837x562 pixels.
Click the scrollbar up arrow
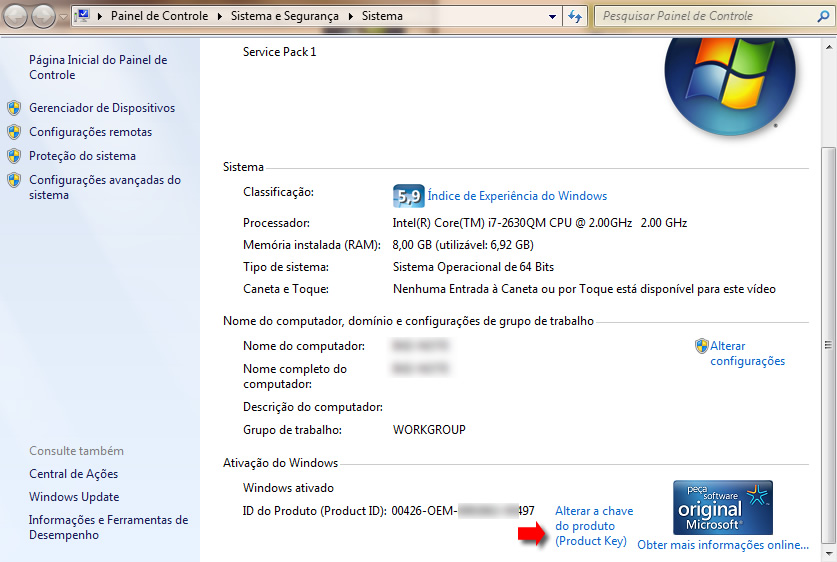[x=828, y=48]
